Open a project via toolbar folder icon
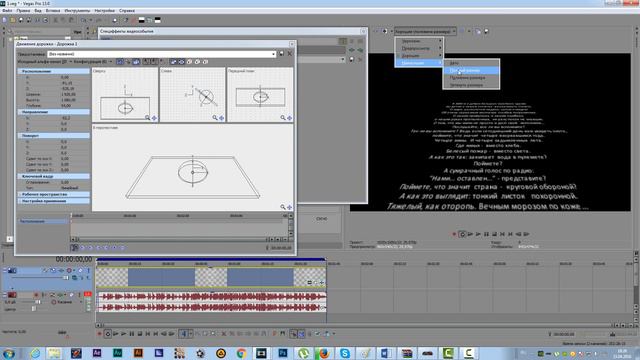The image size is (640, 360). click(13, 20)
